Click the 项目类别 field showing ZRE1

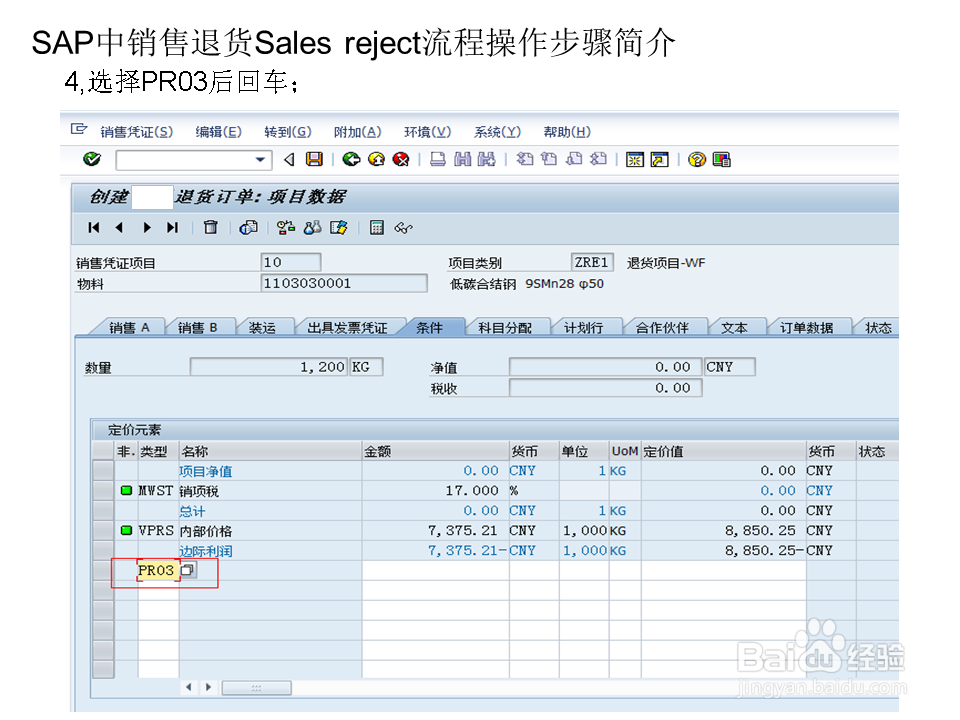click(592, 263)
